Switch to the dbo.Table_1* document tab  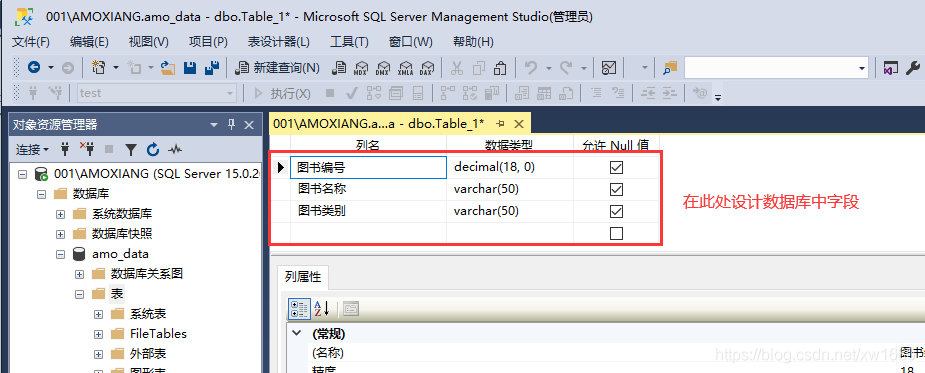pos(378,124)
